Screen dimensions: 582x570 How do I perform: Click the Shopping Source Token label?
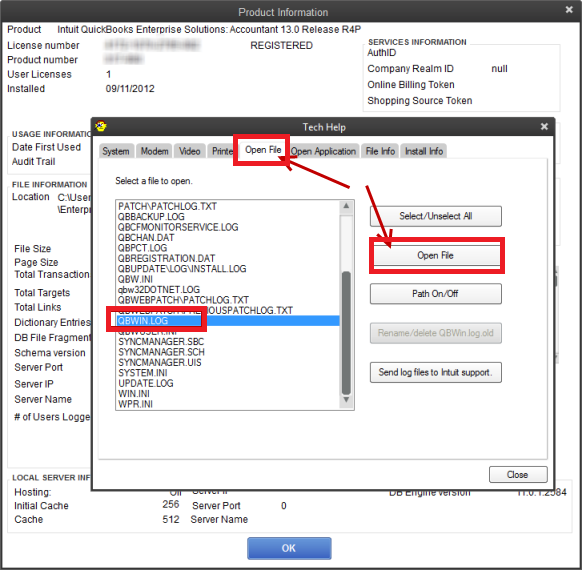420,101
